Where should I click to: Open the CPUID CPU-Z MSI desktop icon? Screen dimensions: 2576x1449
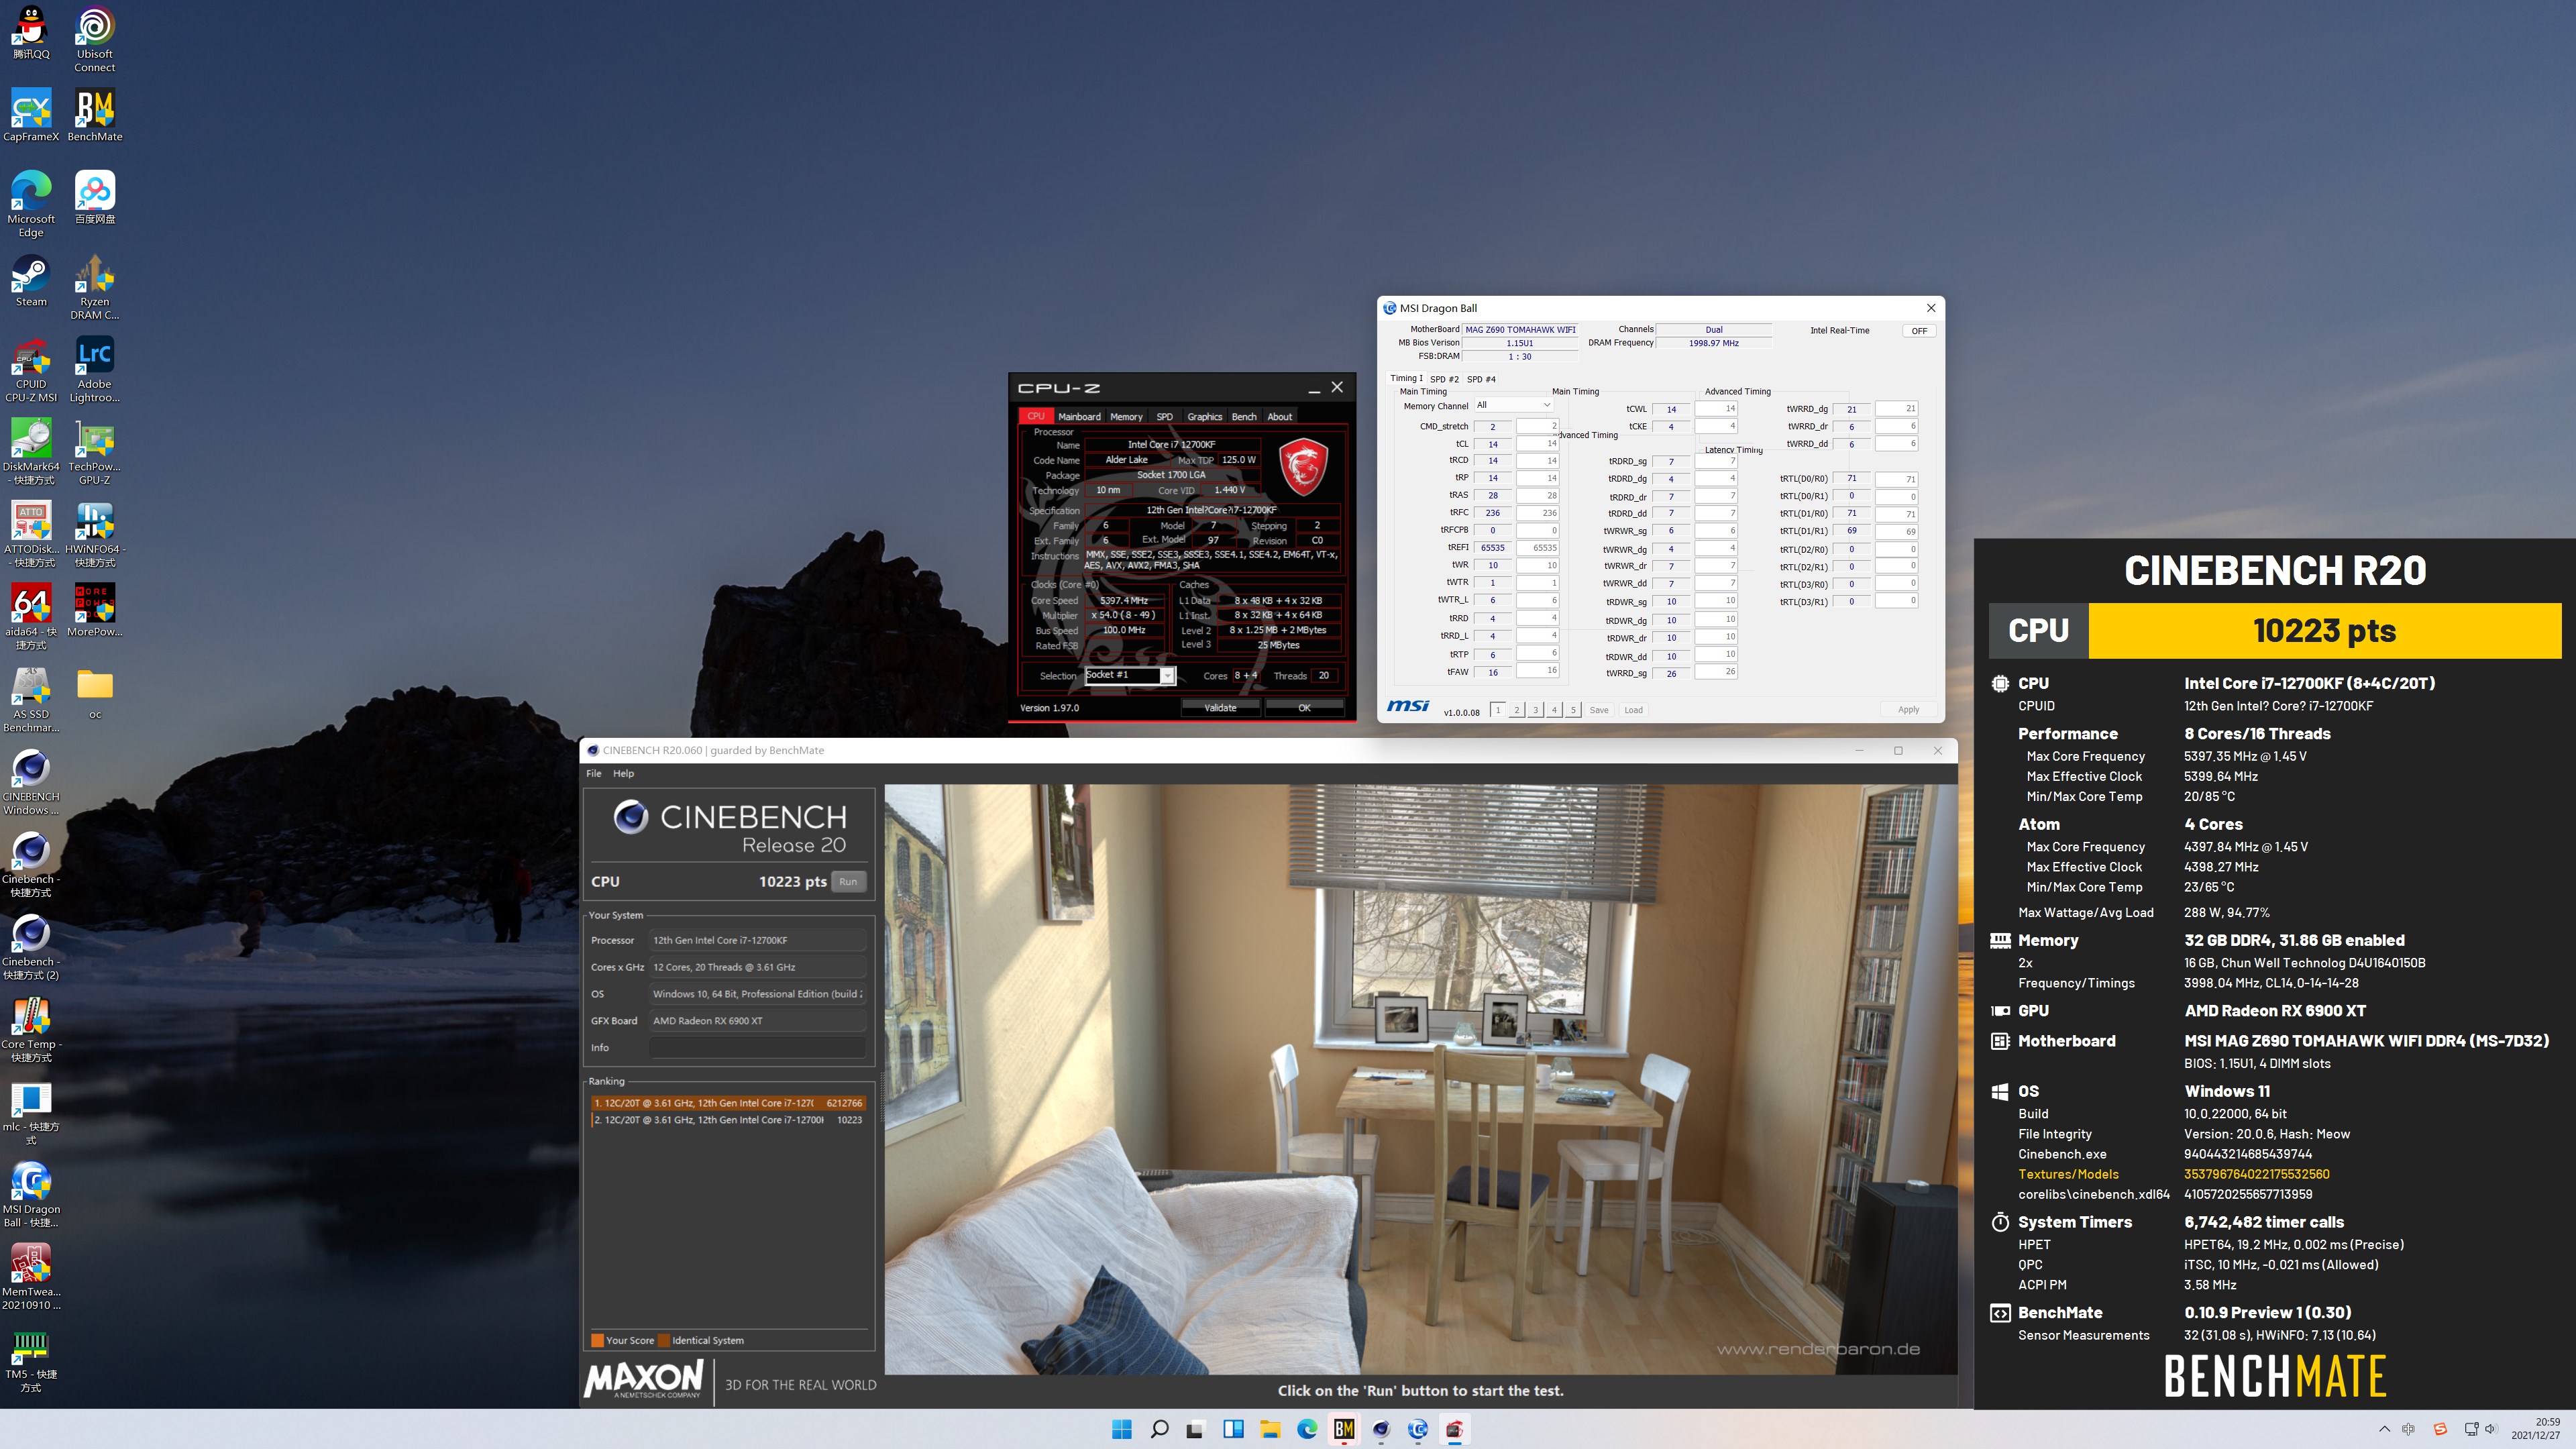point(31,369)
